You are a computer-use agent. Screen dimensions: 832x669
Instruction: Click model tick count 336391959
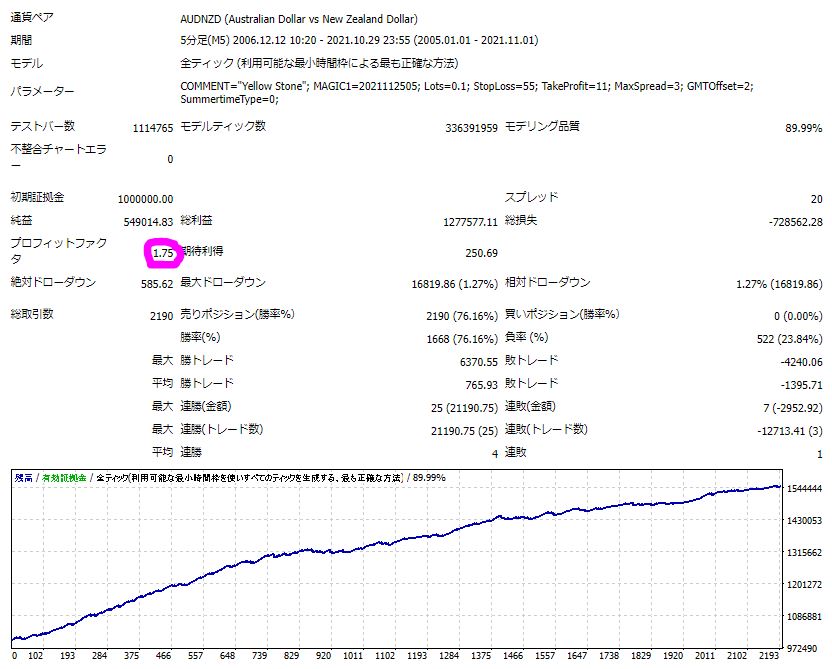[x=472, y=128]
